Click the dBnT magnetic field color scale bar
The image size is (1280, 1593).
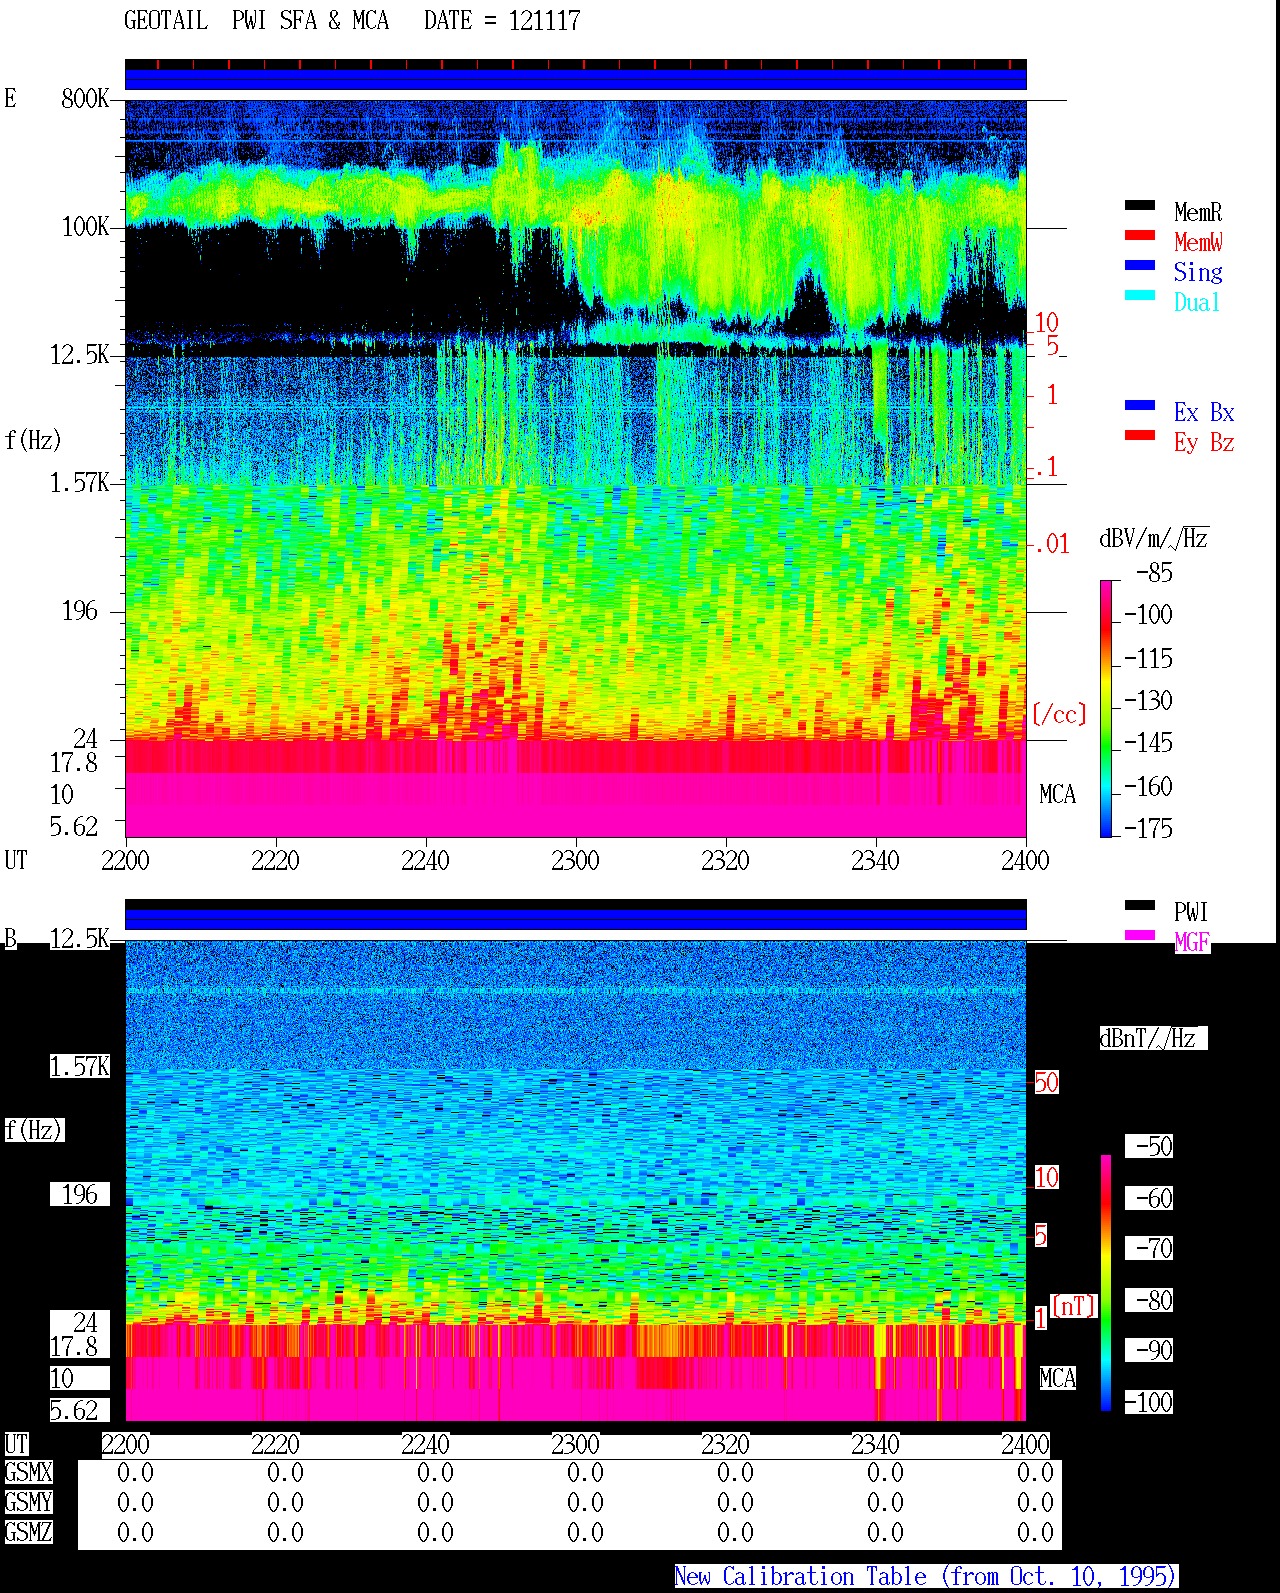pyautogui.click(x=1106, y=1283)
